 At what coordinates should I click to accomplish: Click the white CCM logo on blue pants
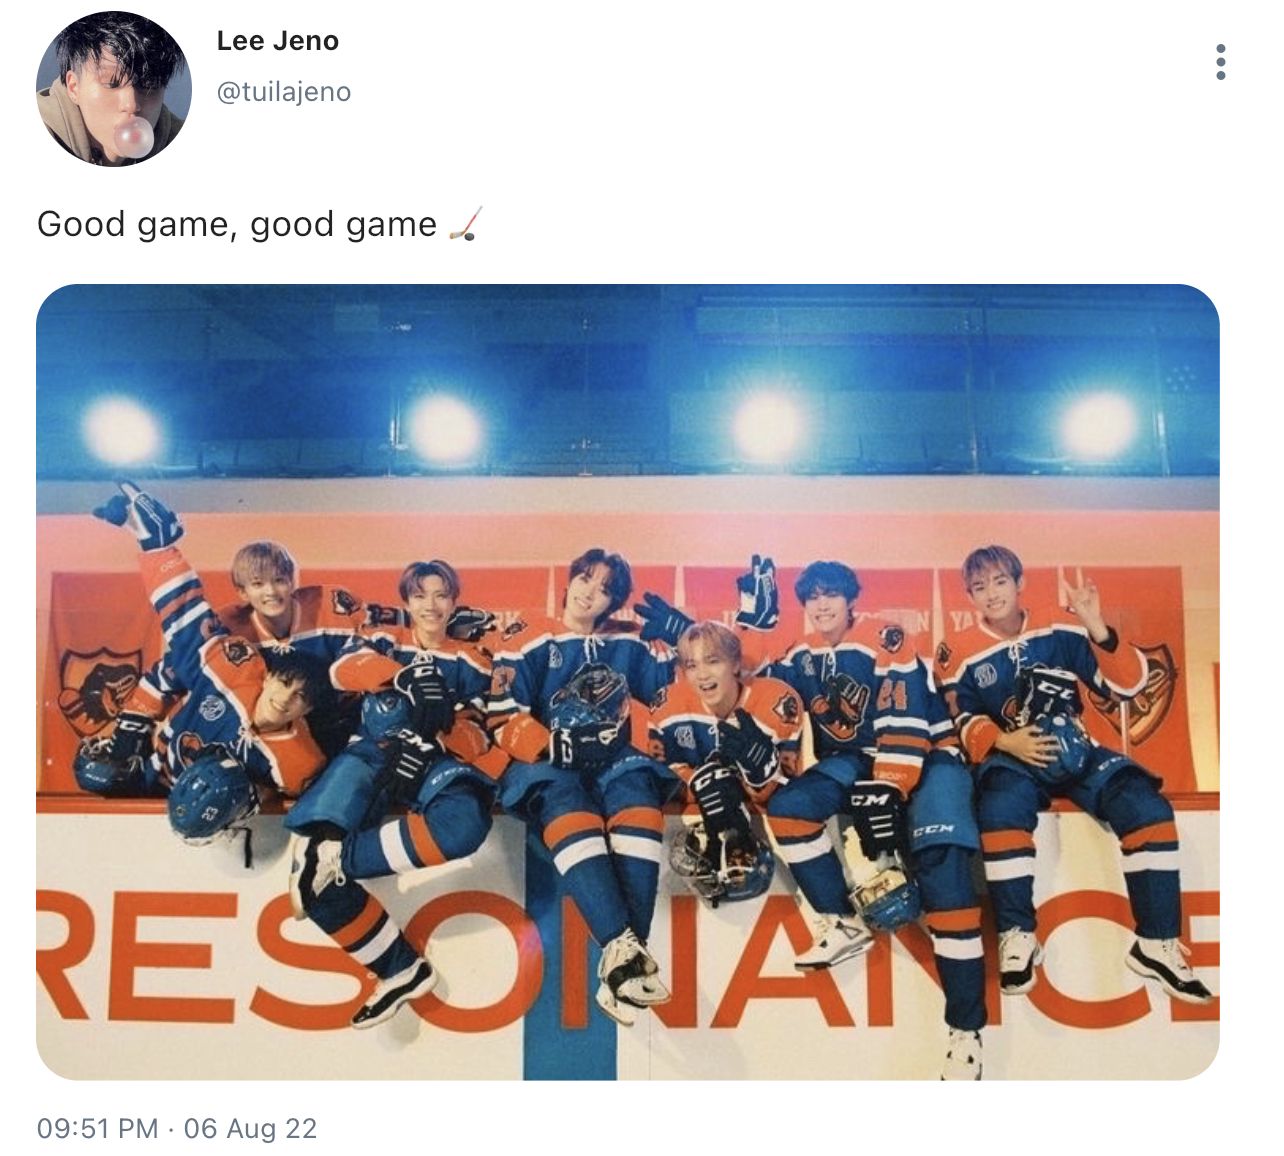click(x=932, y=830)
